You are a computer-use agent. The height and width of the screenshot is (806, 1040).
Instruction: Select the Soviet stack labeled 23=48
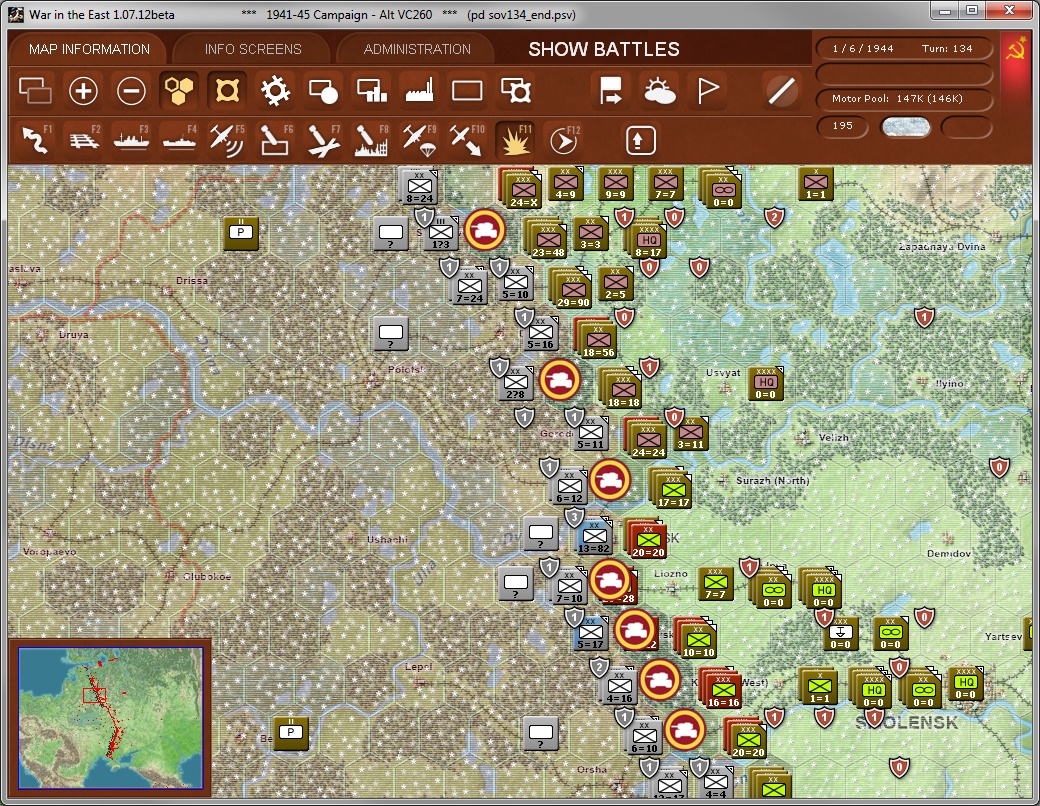pyautogui.click(x=548, y=240)
